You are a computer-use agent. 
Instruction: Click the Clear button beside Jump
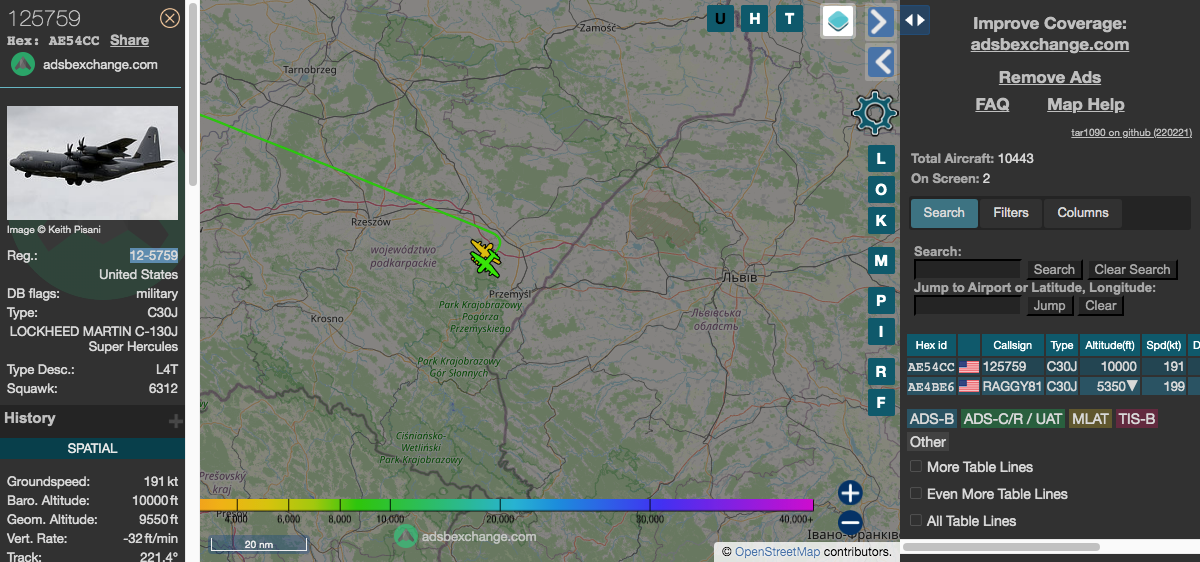1100,306
